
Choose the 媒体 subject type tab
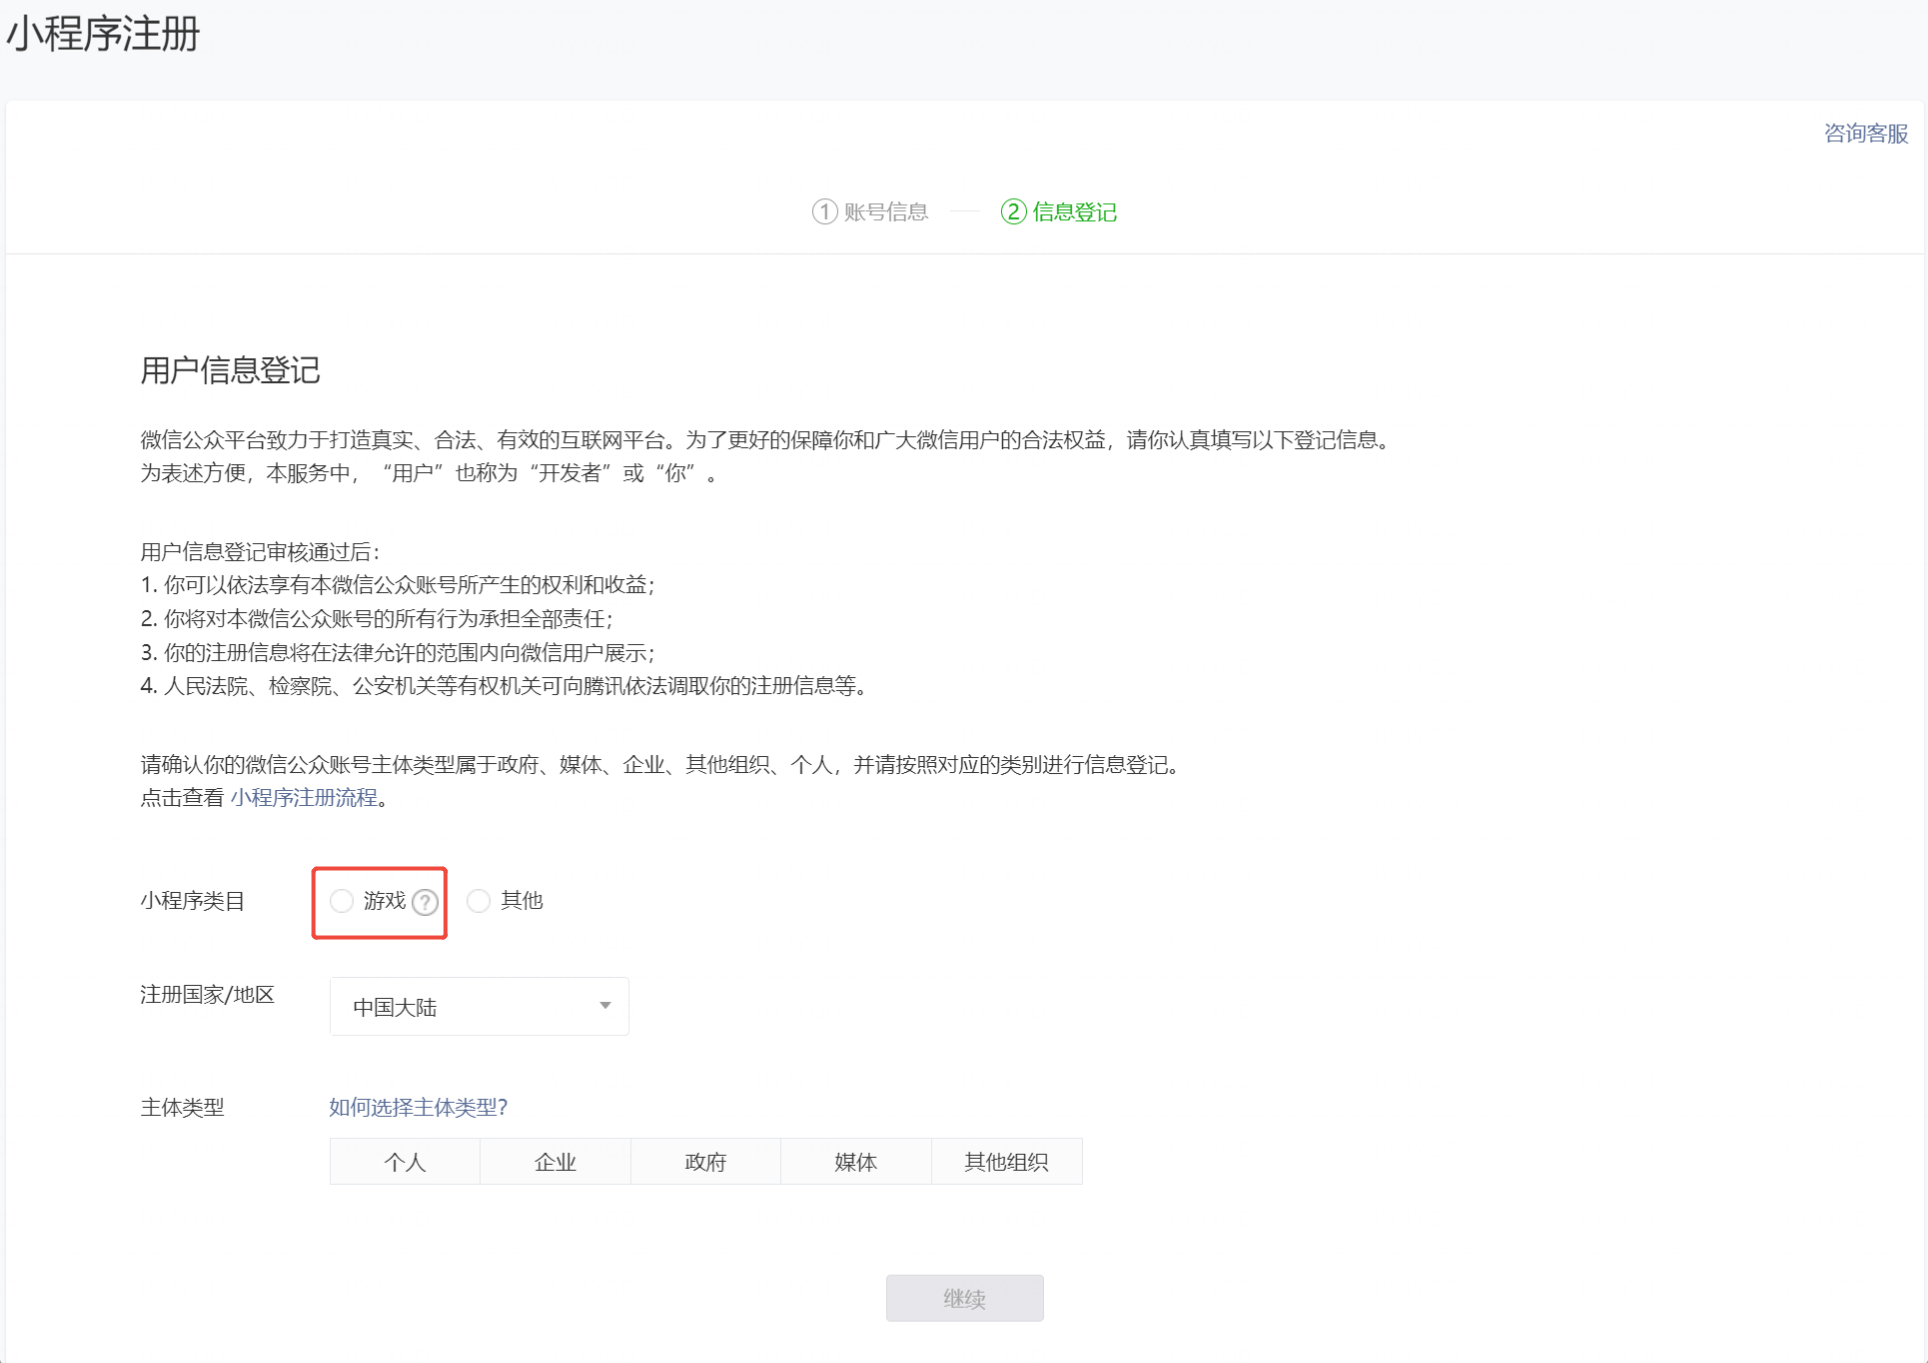click(855, 1162)
